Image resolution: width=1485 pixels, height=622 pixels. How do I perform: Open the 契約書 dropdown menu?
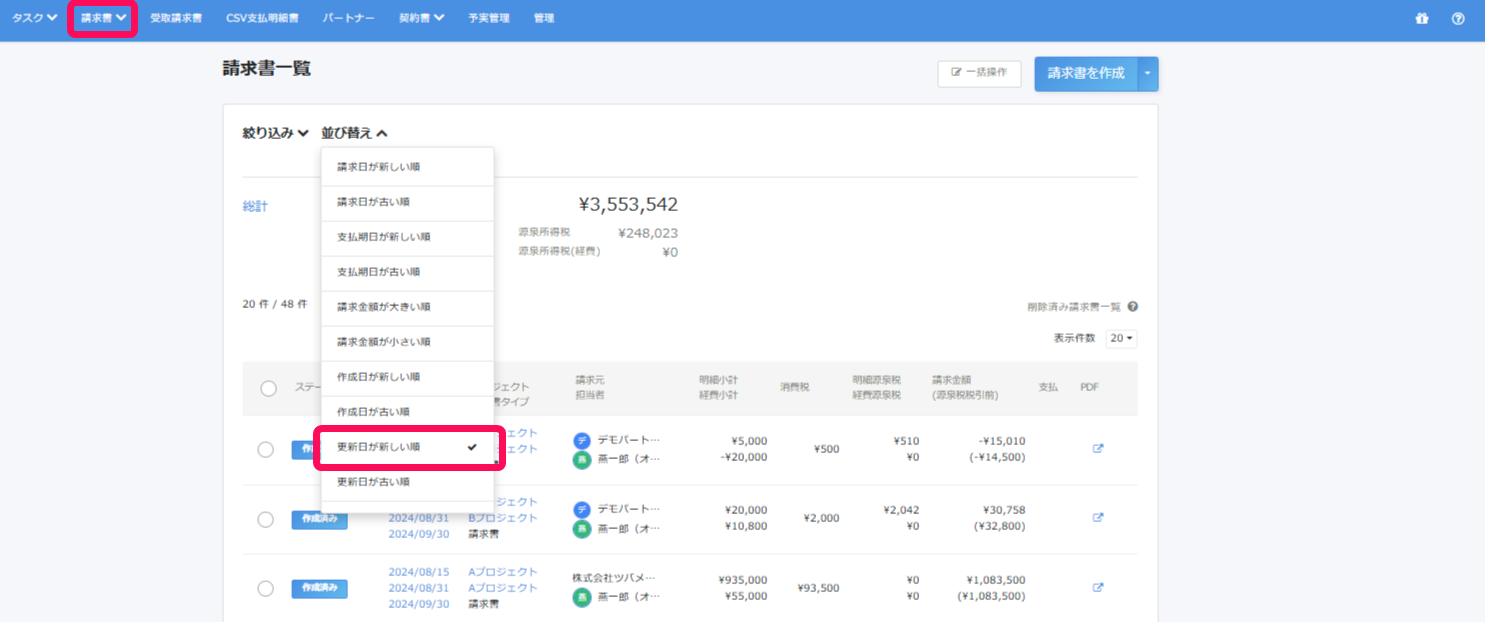(x=422, y=18)
